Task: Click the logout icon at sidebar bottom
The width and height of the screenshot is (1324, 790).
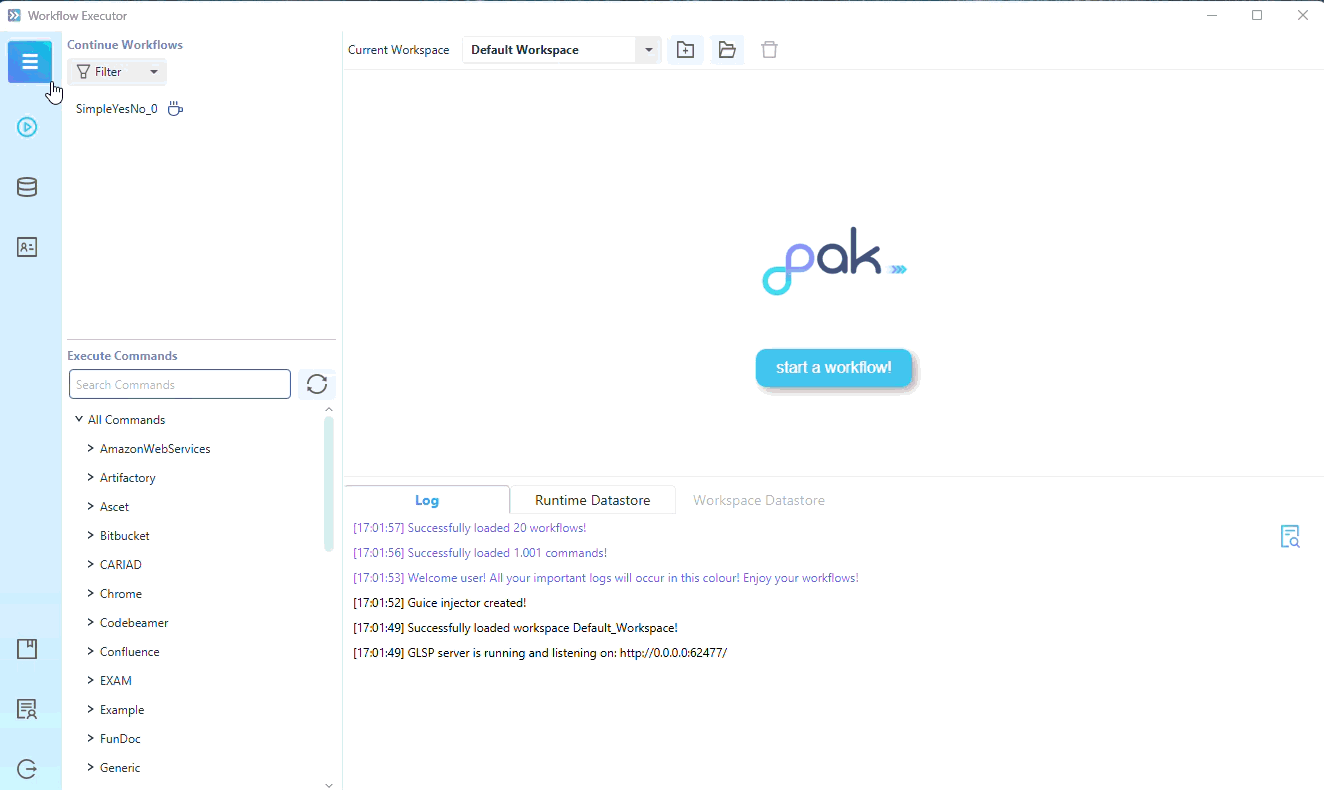Action: pyautogui.click(x=27, y=769)
